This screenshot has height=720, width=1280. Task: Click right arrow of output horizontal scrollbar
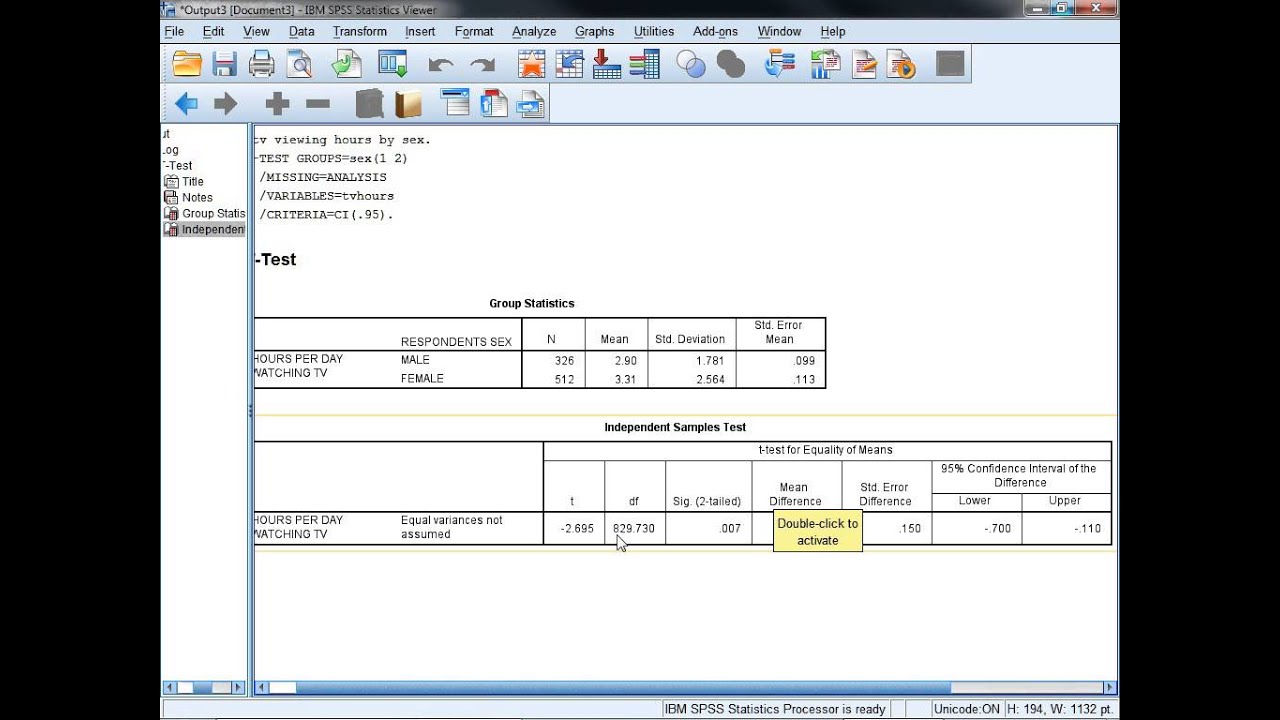[1109, 688]
